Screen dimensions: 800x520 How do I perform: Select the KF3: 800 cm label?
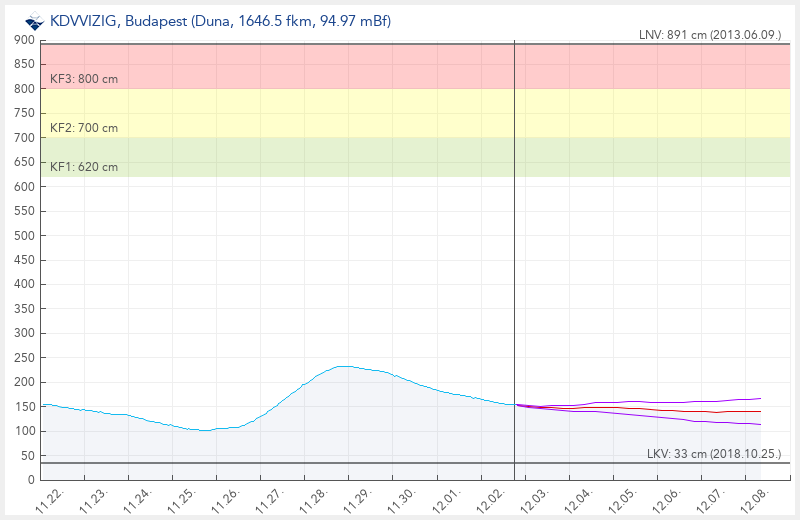pyautogui.click(x=84, y=79)
